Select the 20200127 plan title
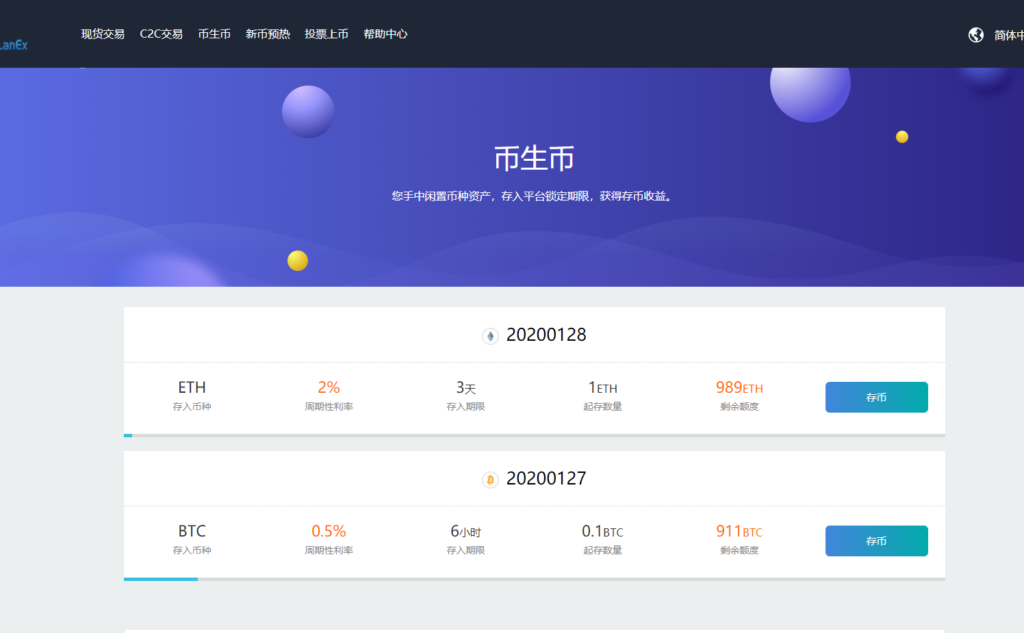This screenshot has width=1024, height=633. coord(546,479)
